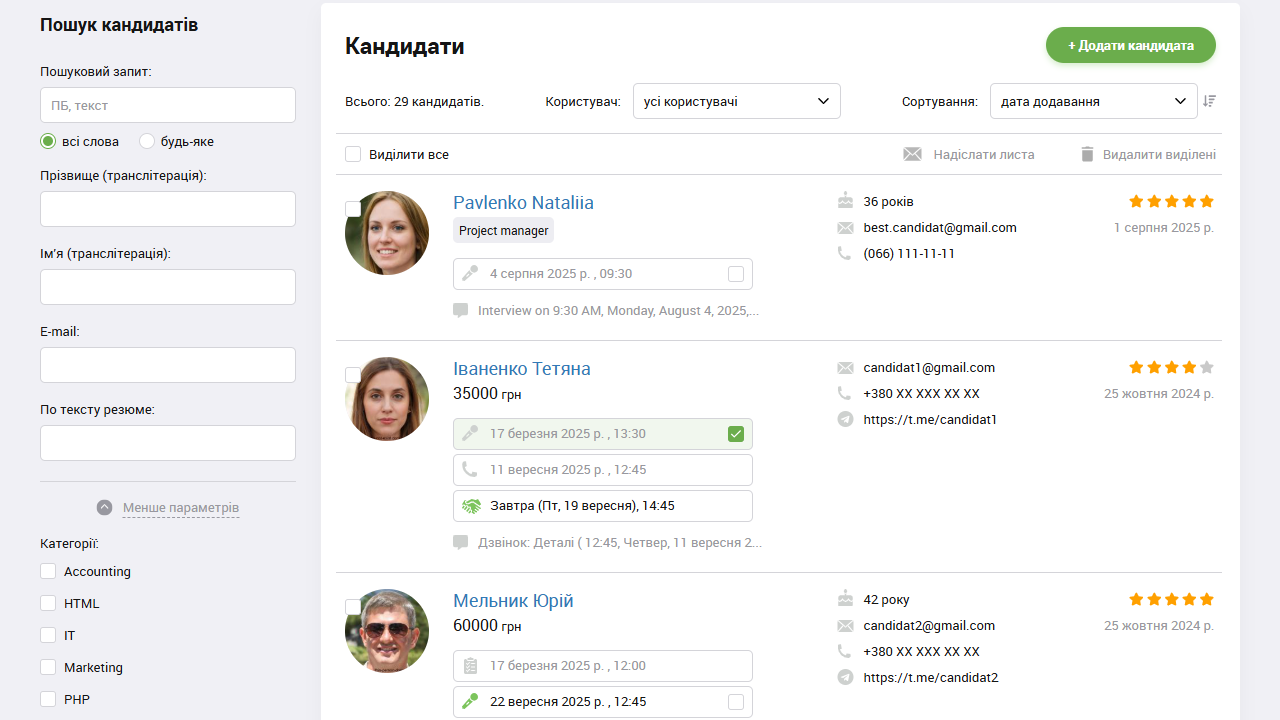
Task: Click the fifth rating star for Іваненко Тетяна
Action: pyautogui.click(x=1207, y=368)
